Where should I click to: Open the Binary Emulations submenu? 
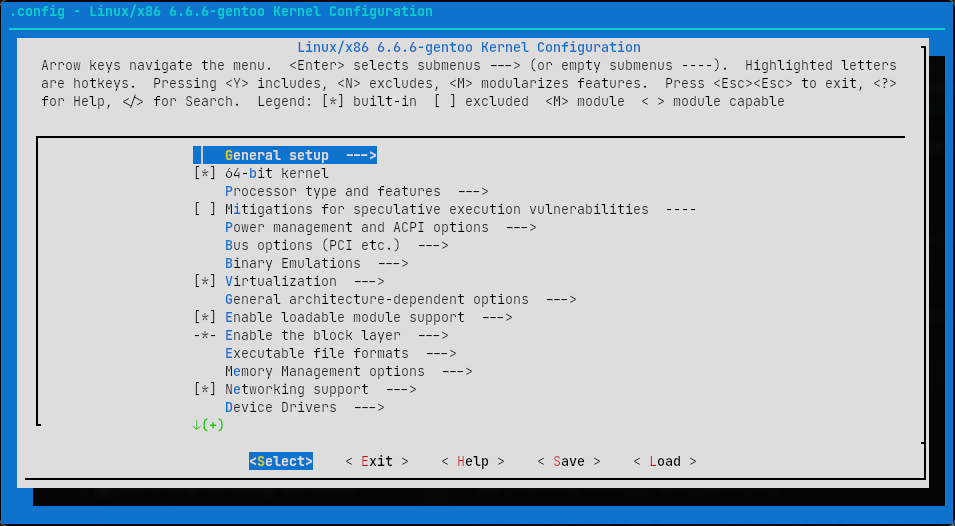316,264
